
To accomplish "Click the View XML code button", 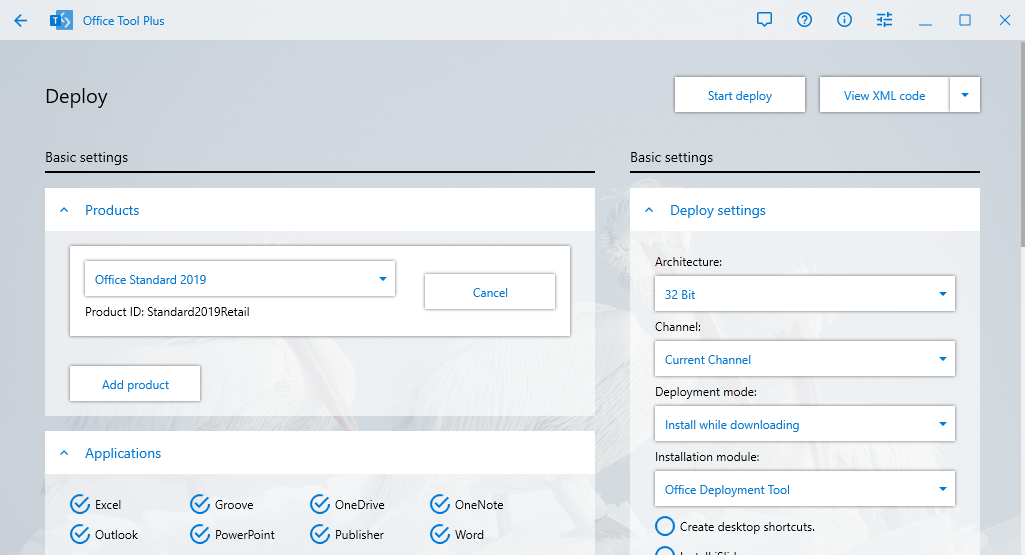I will tap(884, 95).
